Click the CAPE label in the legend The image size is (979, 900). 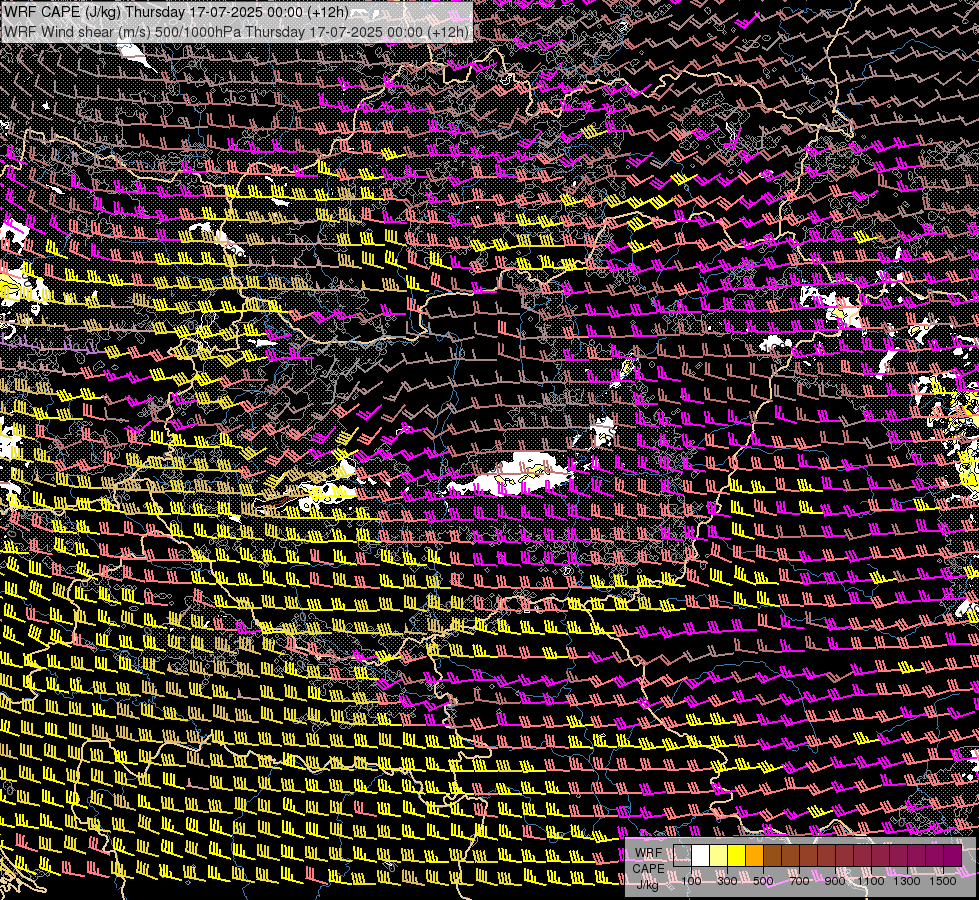coord(648,869)
